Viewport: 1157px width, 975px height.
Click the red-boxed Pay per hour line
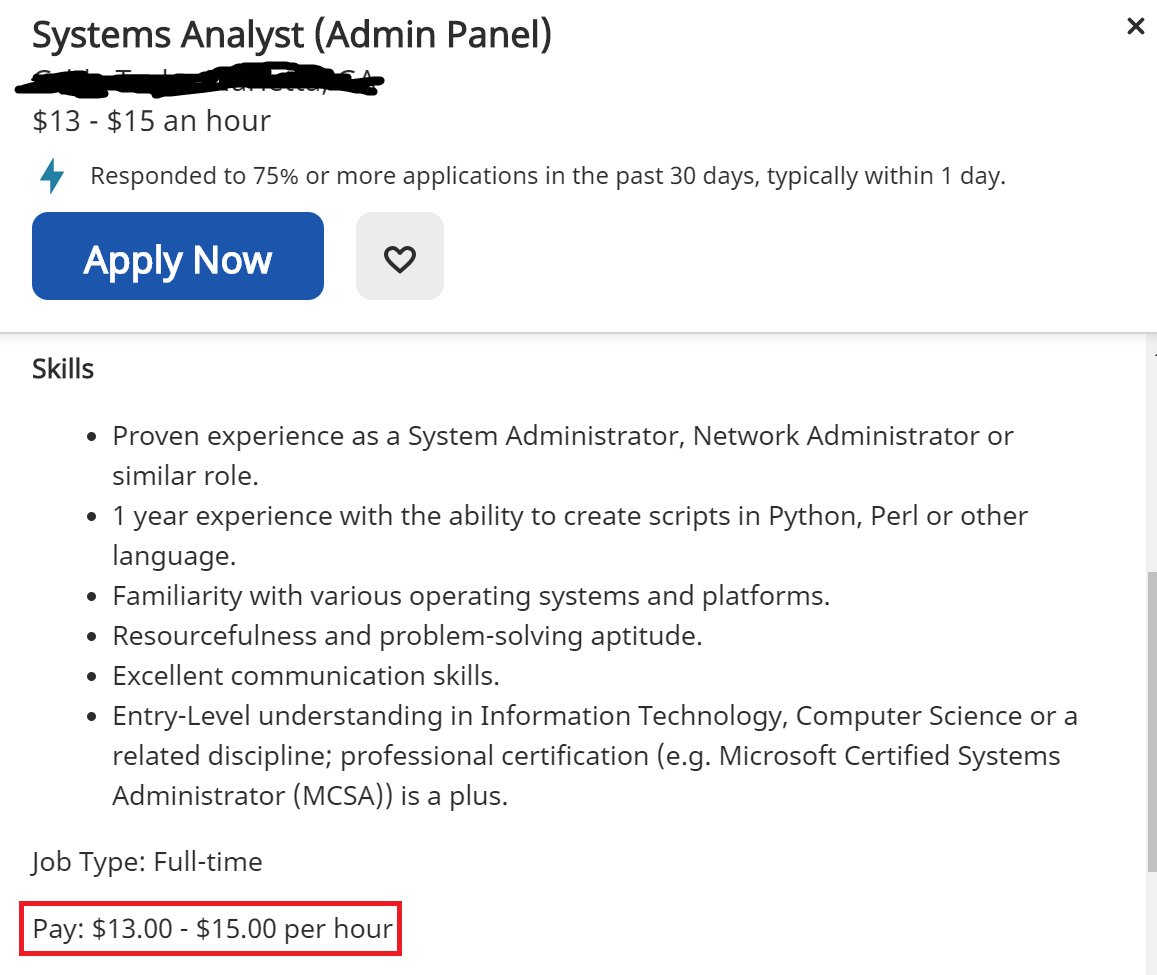pyautogui.click(x=212, y=929)
